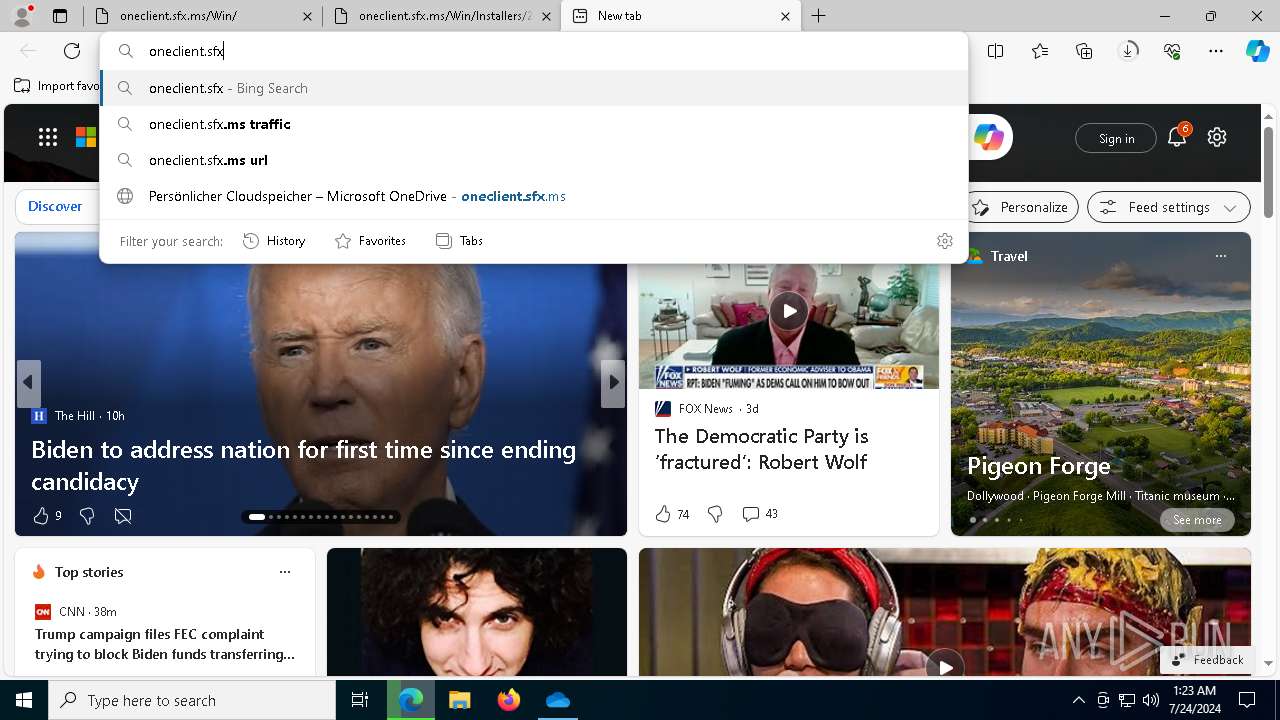
Task: Dislike the Biden story with thumbs down
Action: coord(87,516)
